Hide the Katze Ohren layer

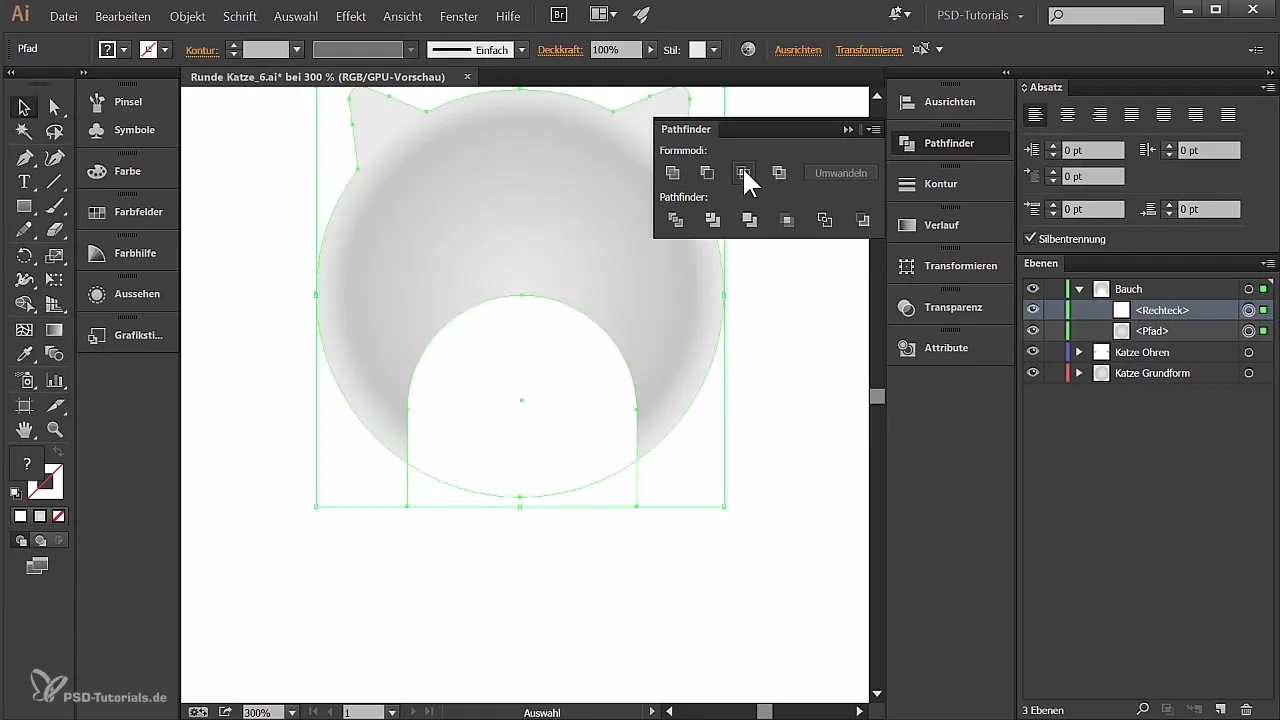1033,352
